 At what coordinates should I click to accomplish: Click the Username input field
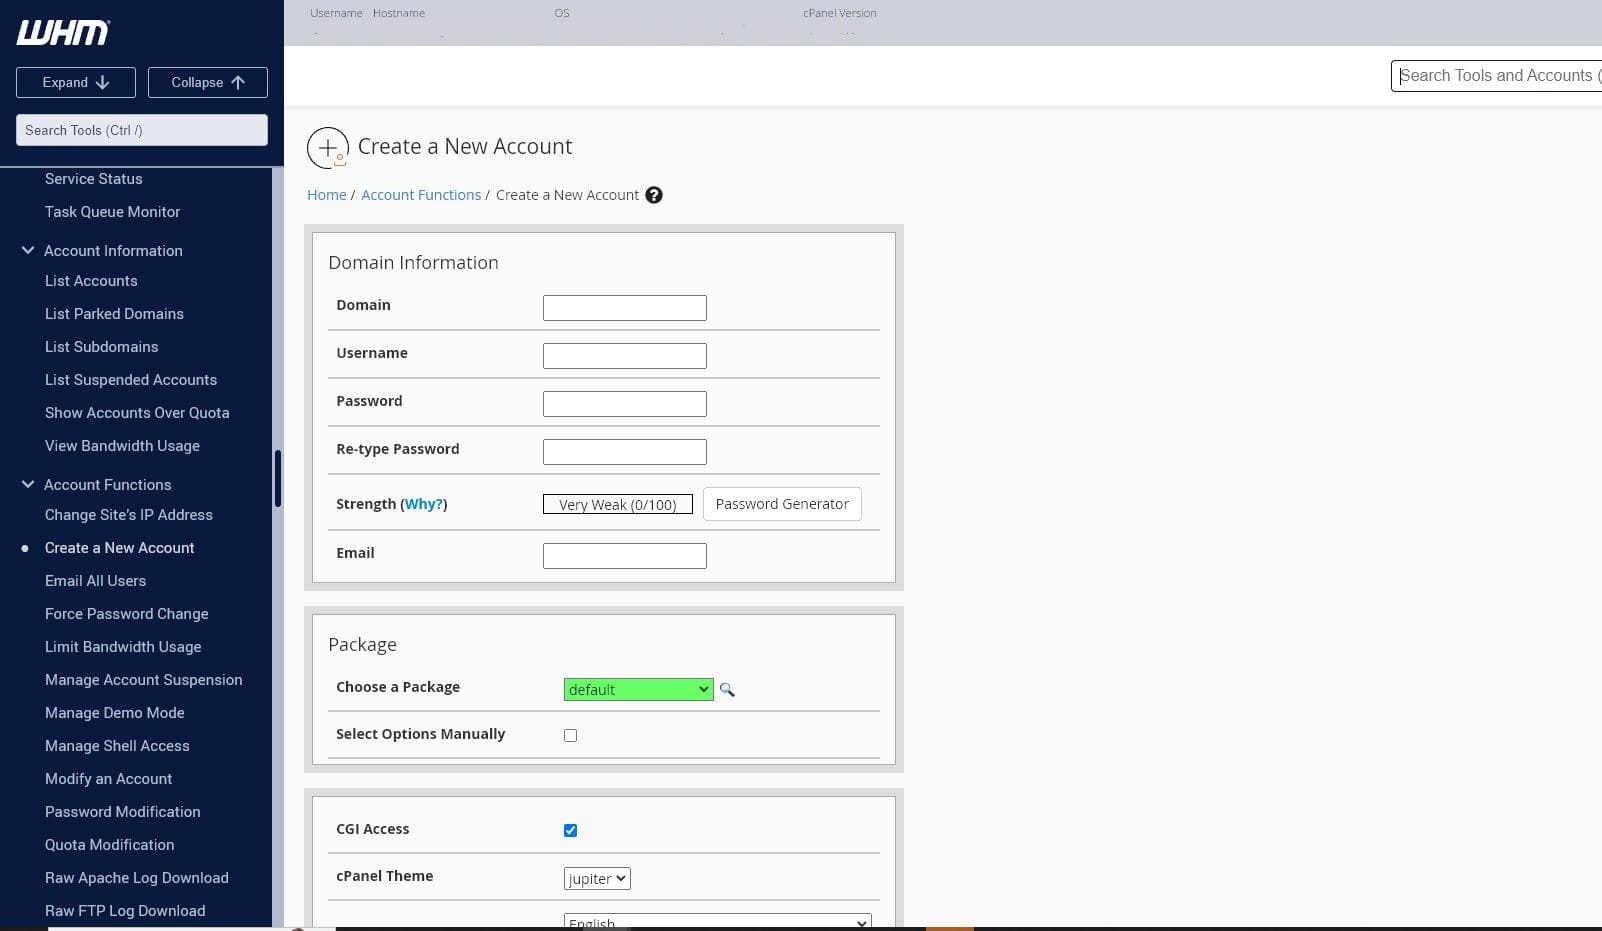pos(625,356)
